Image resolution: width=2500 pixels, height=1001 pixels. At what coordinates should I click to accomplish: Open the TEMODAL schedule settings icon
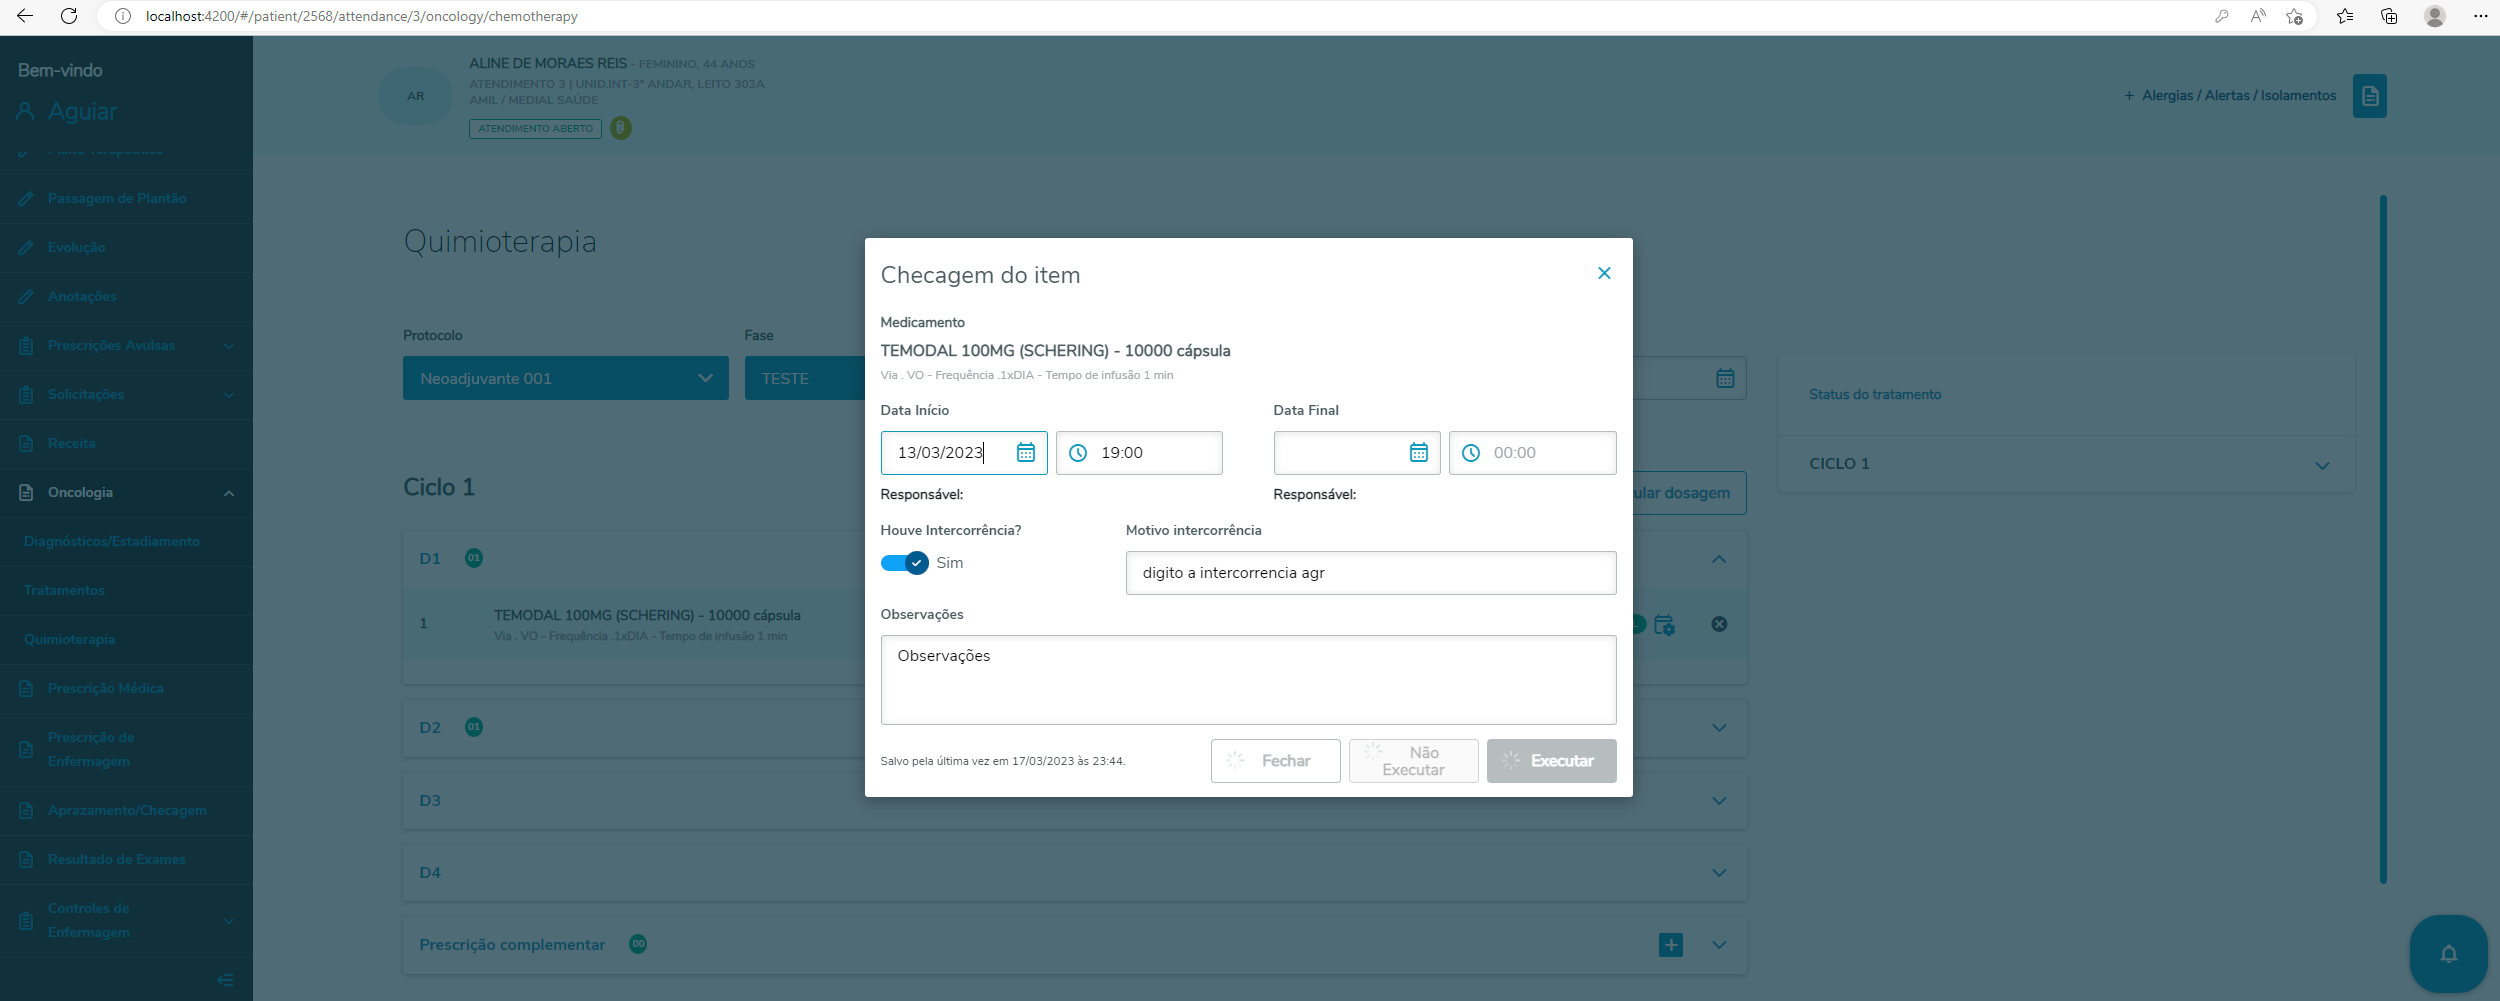click(1665, 625)
